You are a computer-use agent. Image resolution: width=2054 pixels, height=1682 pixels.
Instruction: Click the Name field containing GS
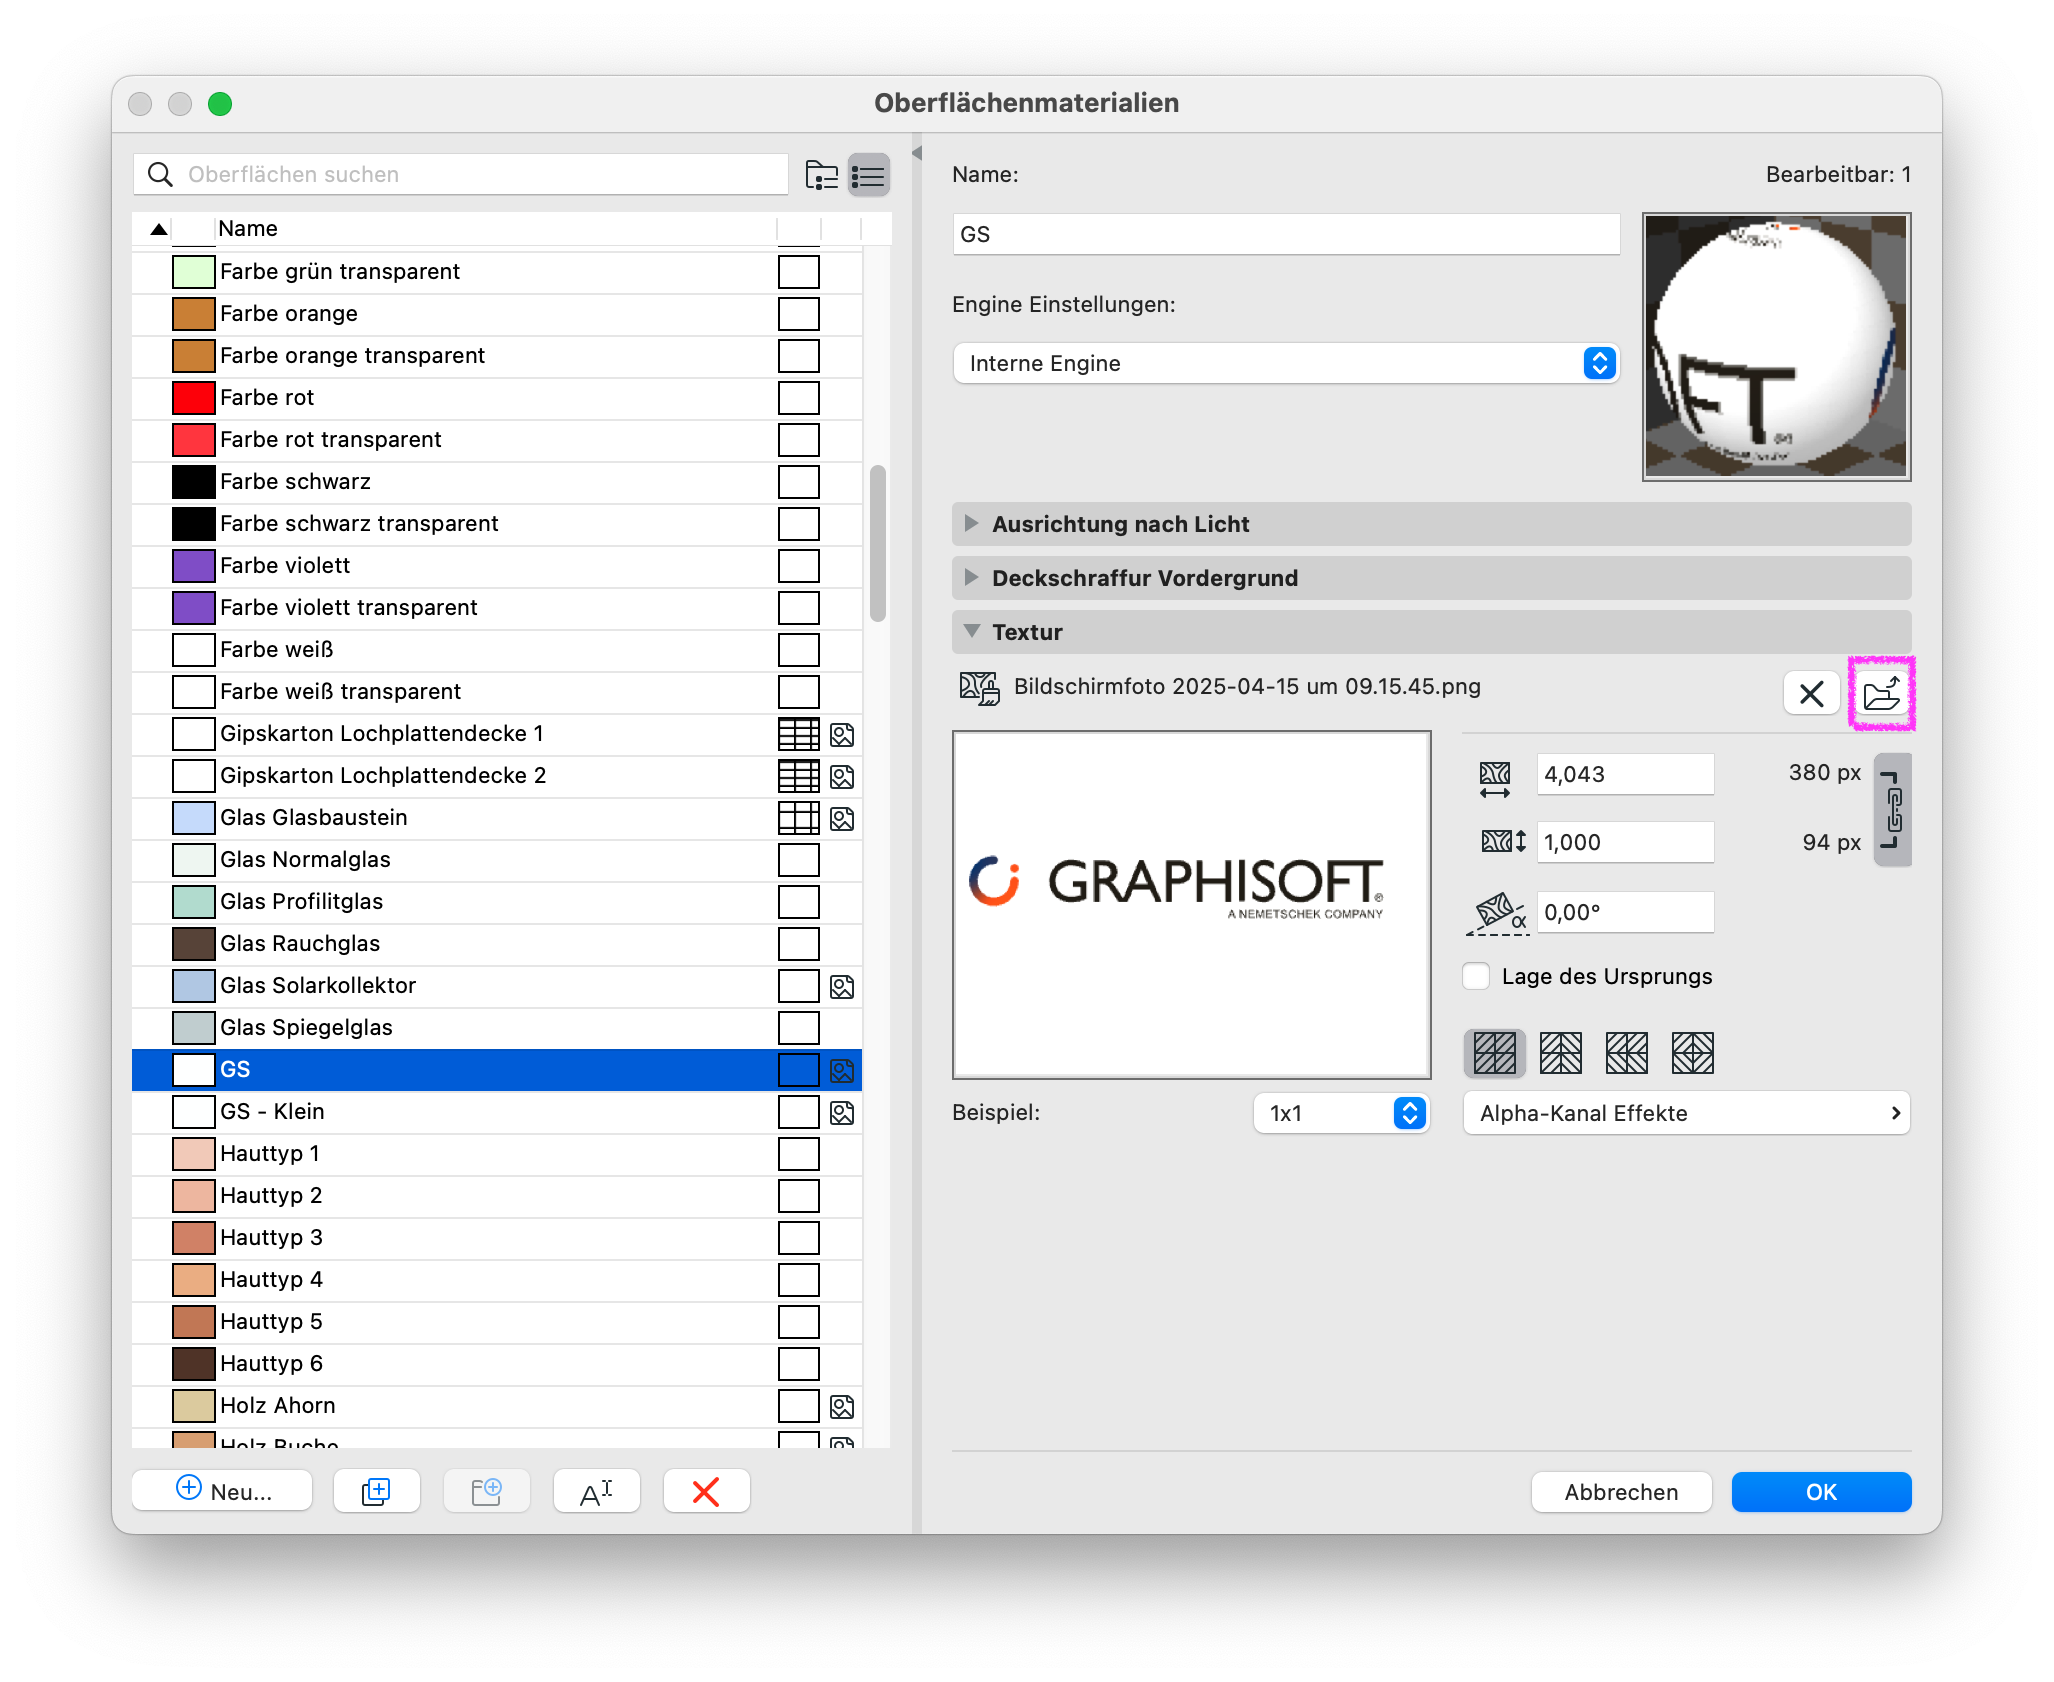[1286, 234]
